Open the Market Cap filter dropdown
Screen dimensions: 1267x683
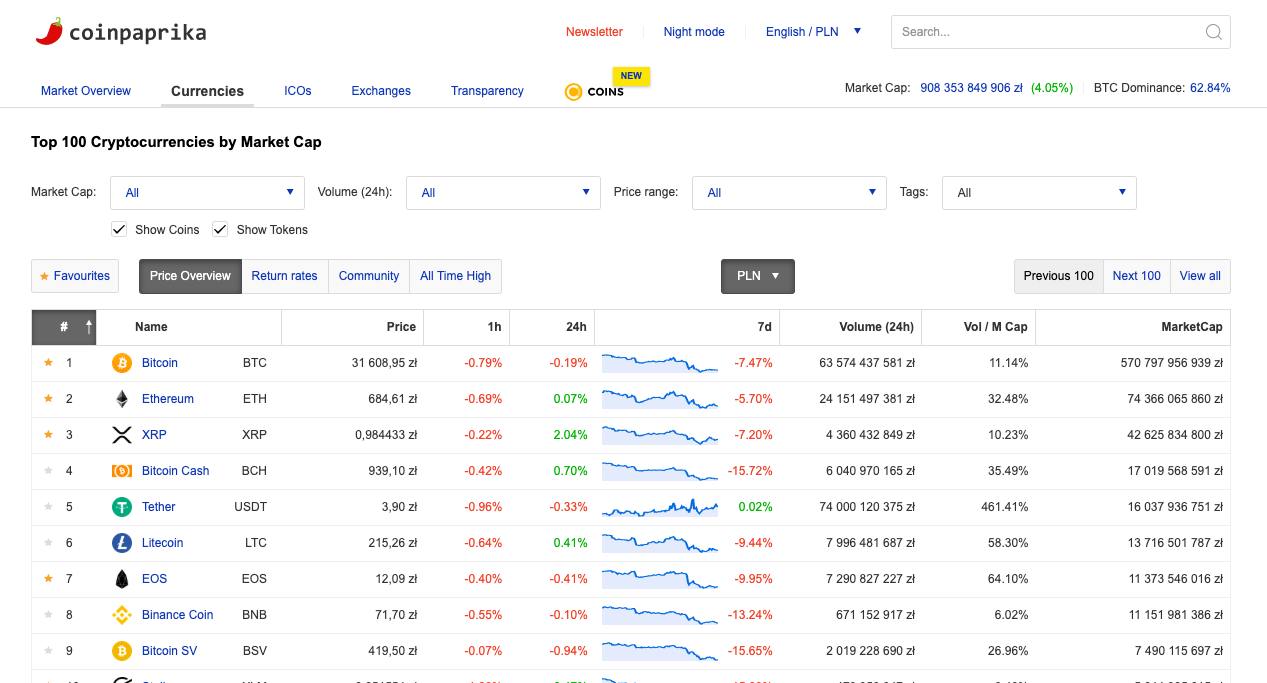[207, 193]
